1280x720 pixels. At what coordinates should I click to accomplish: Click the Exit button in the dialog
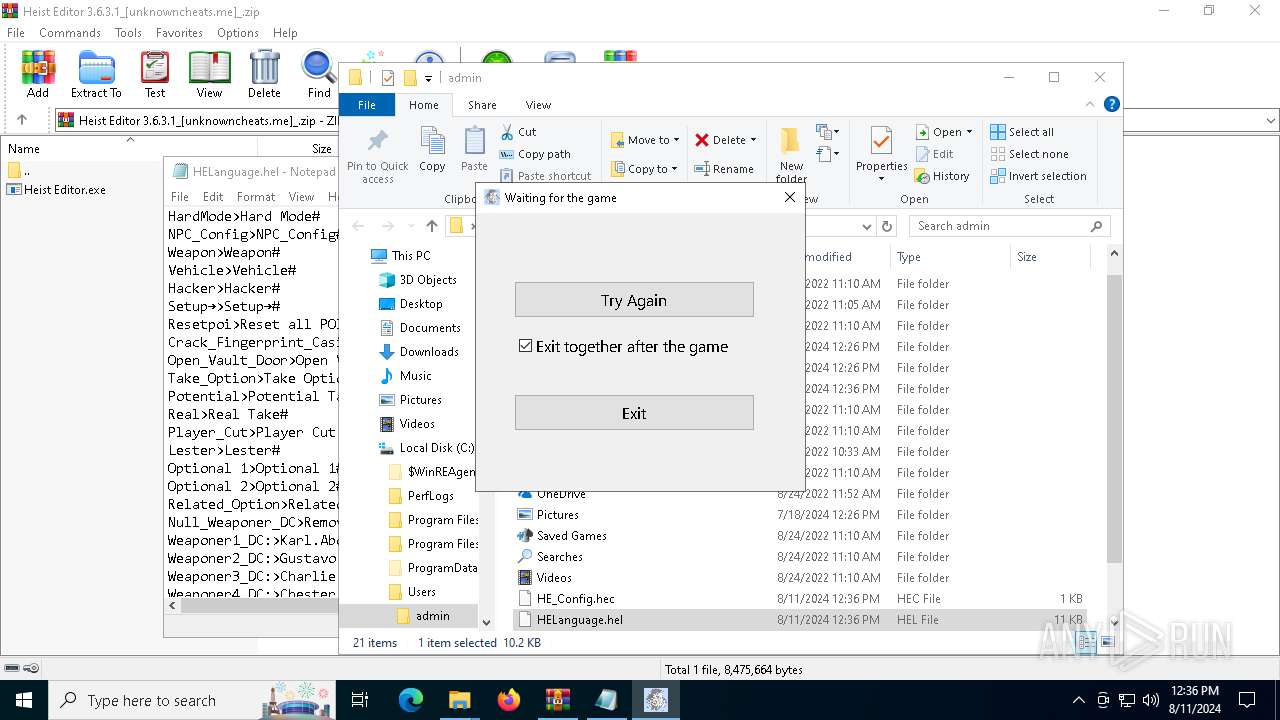click(x=634, y=413)
